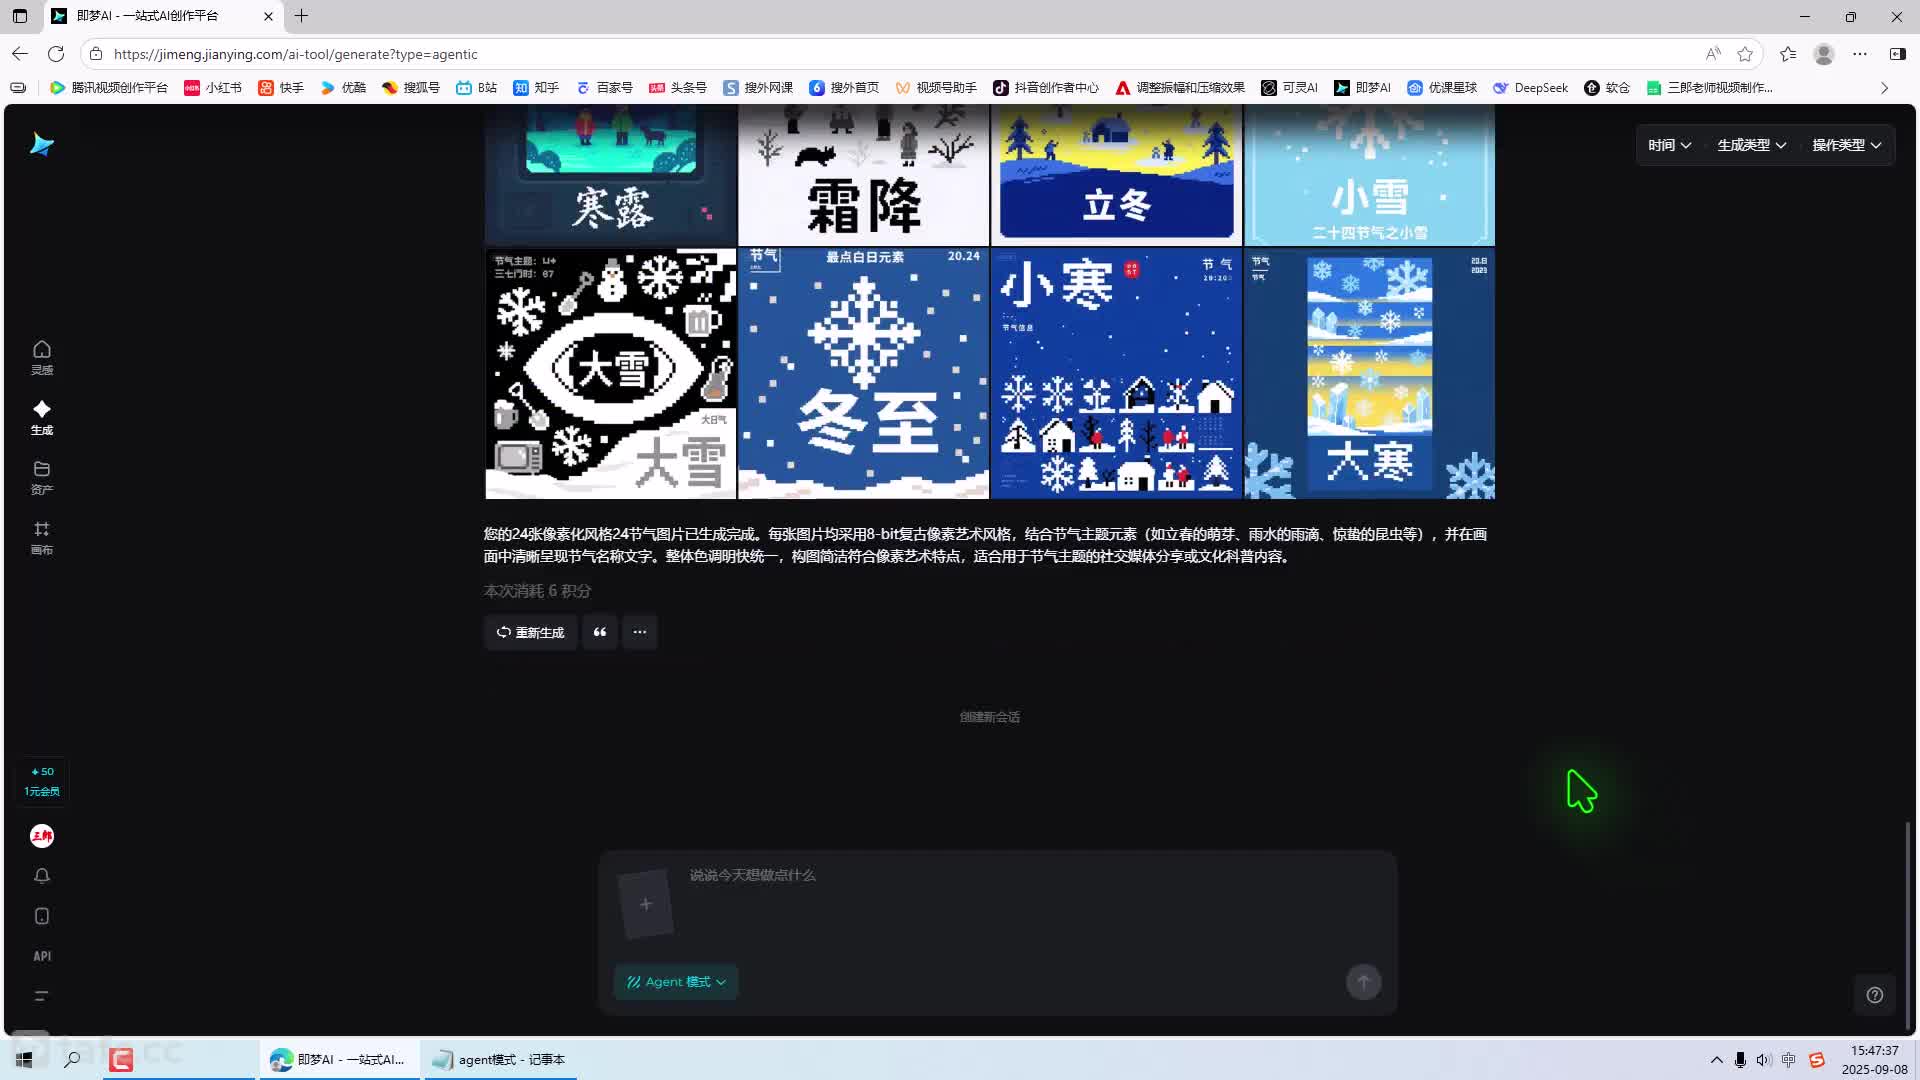The image size is (1920, 1080).
Task: Open the 冬至 pixel art thumbnail
Action: pos(863,373)
